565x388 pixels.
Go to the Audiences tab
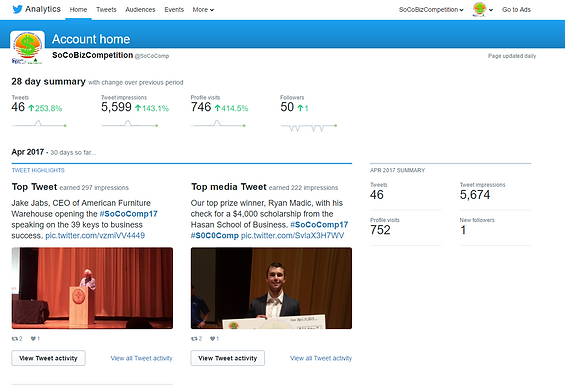click(x=140, y=10)
